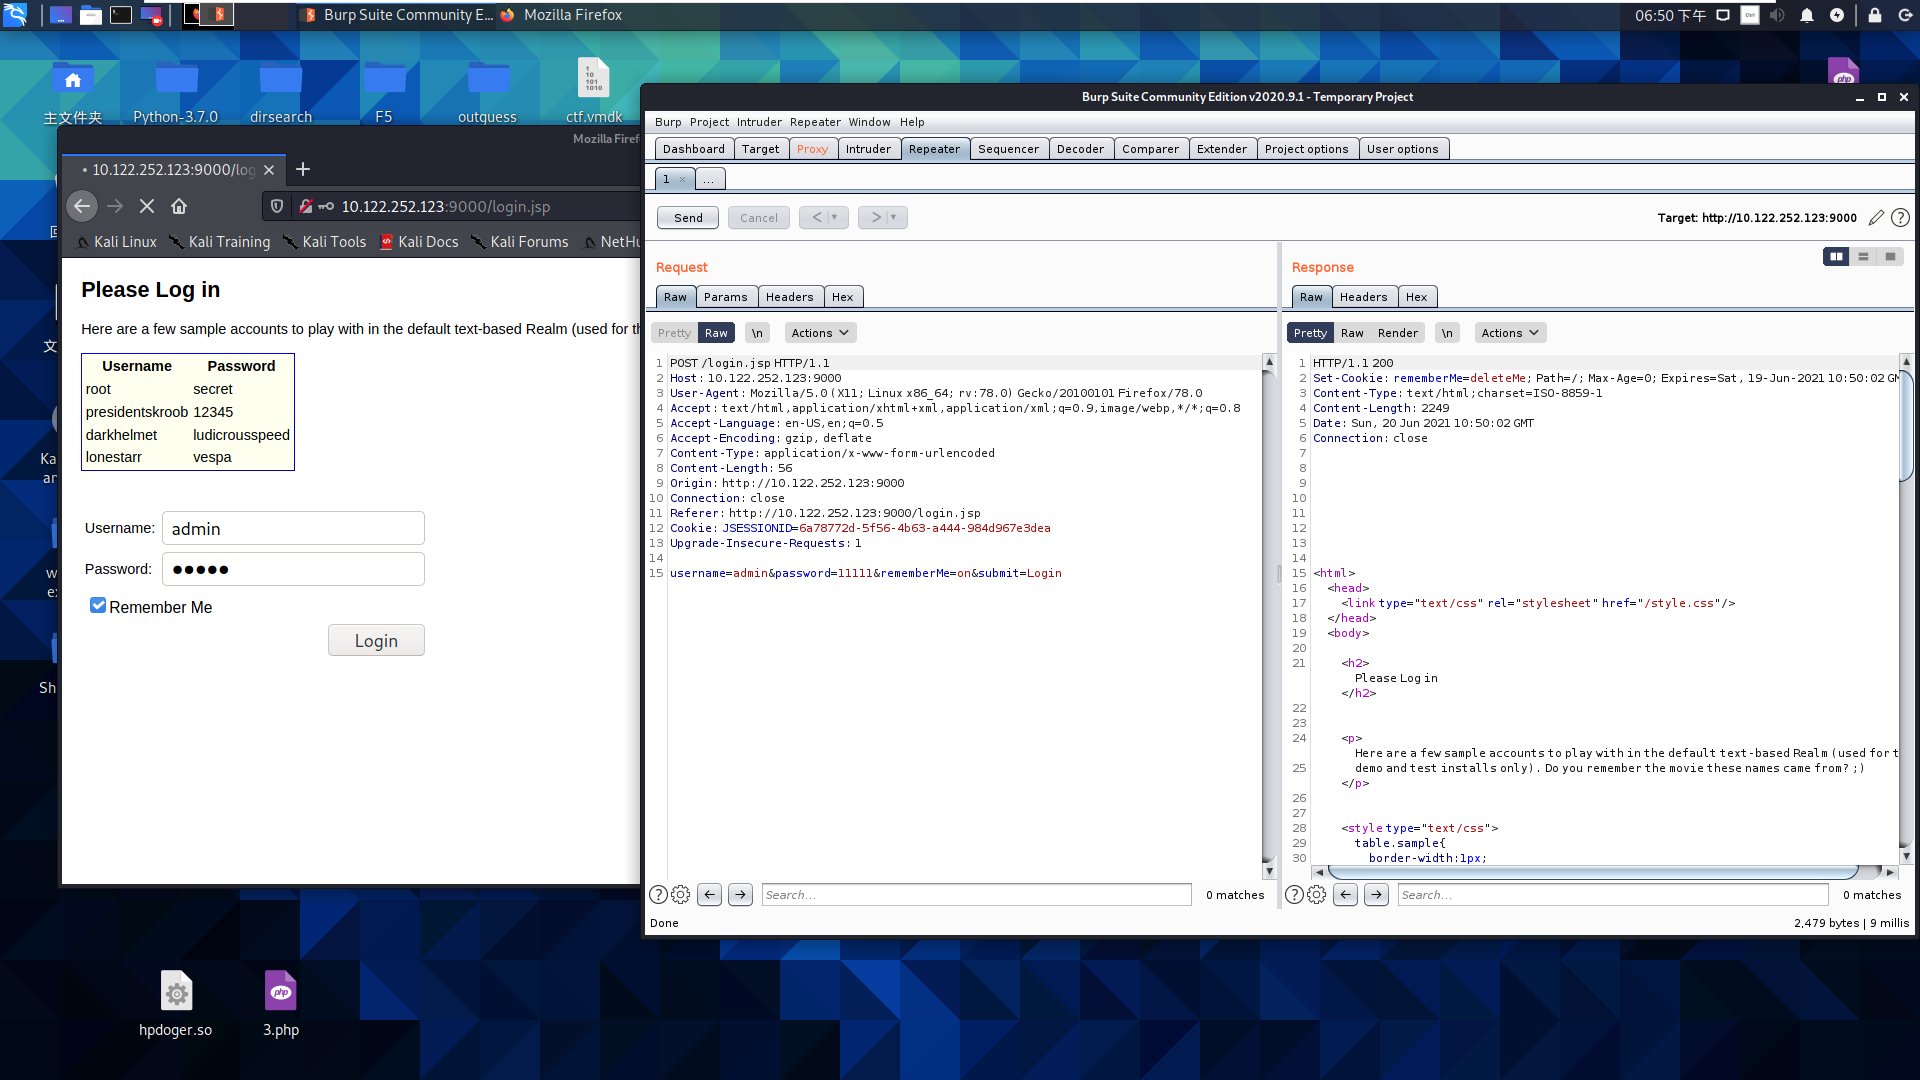Open request search settings gear icon
Image resolution: width=1920 pixels, height=1080 pixels.
(x=681, y=895)
